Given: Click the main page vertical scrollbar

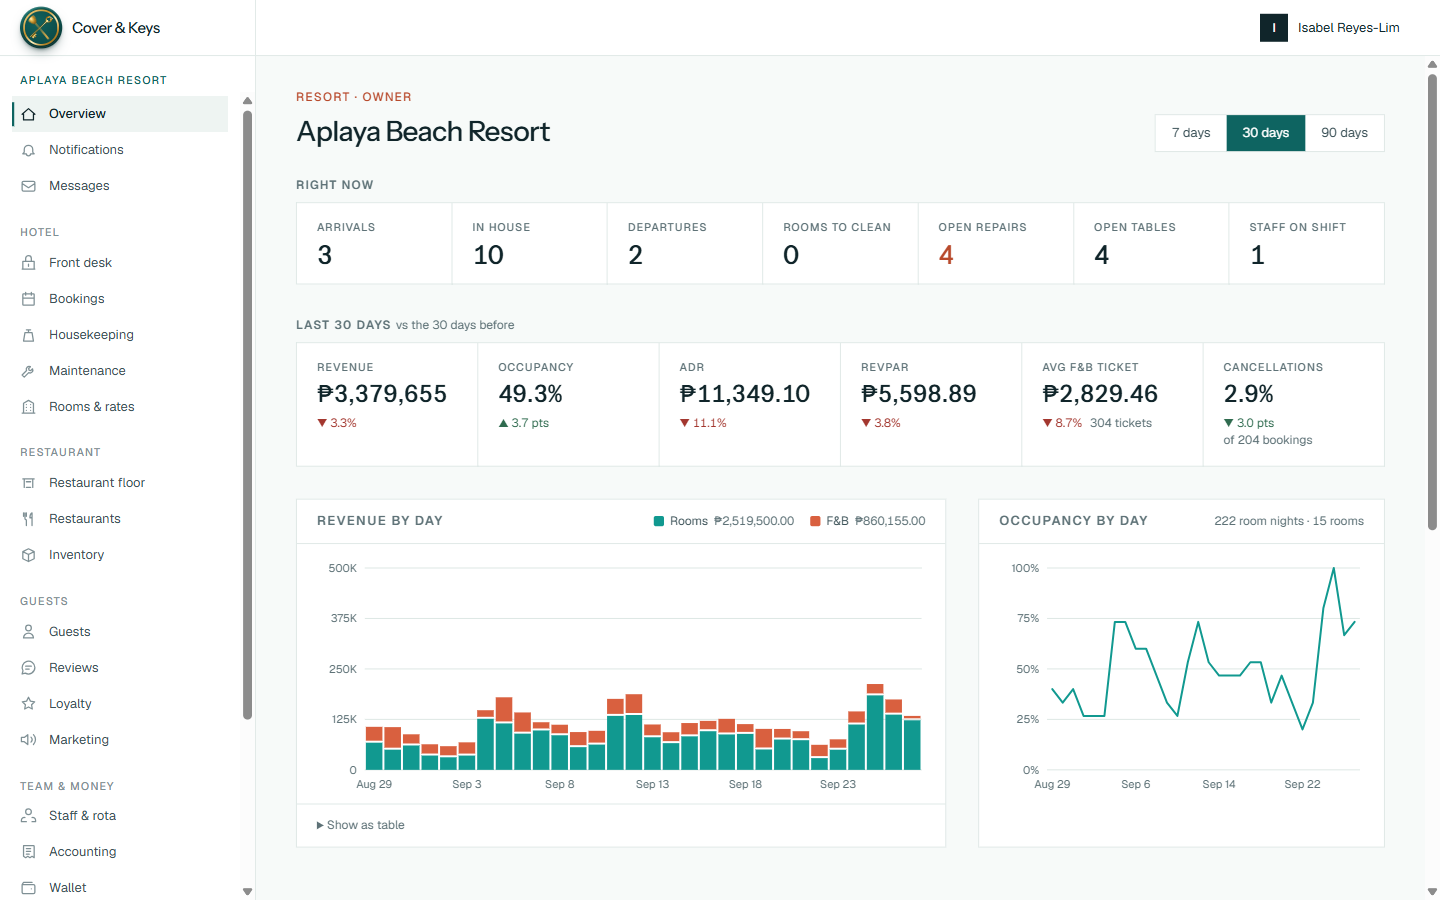Looking at the screenshot, I should point(1432,300).
